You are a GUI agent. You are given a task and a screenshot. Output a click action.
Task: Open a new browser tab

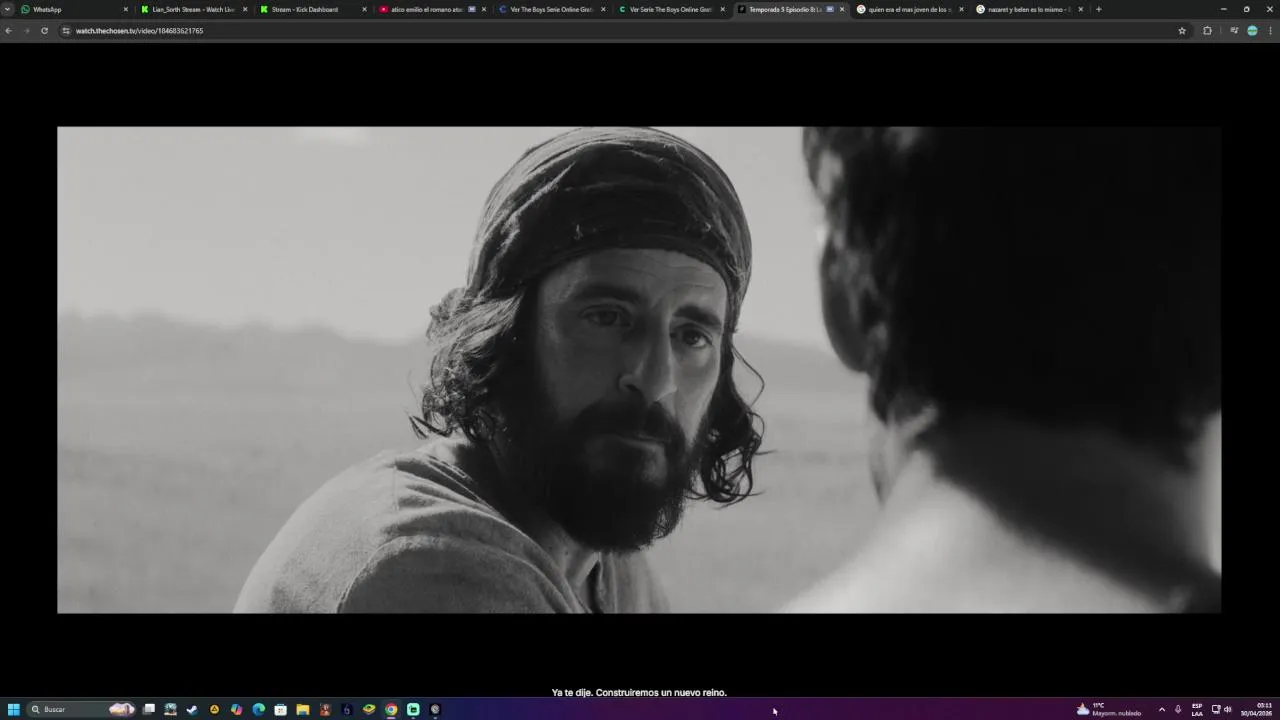point(1099,9)
